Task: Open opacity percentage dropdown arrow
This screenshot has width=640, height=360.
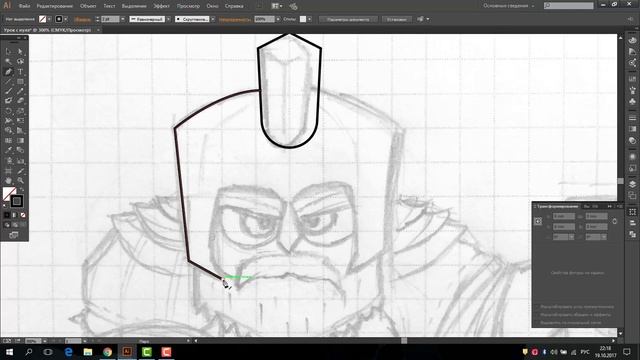Action: [278, 19]
